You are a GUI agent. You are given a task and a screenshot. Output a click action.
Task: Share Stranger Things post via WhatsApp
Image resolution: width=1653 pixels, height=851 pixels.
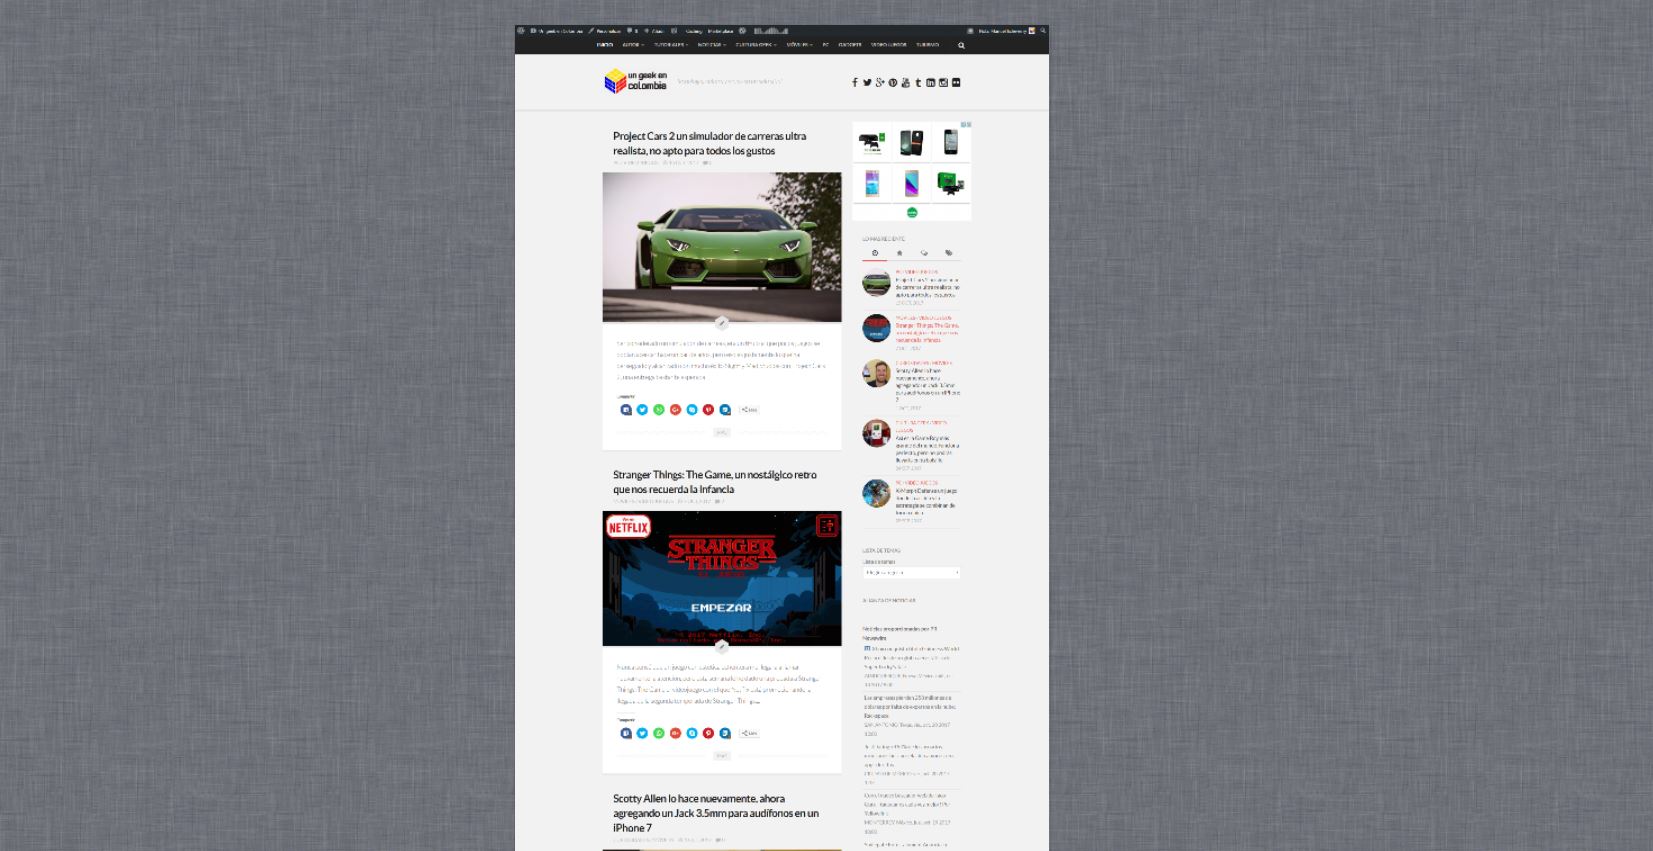click(x=659, y=733)
